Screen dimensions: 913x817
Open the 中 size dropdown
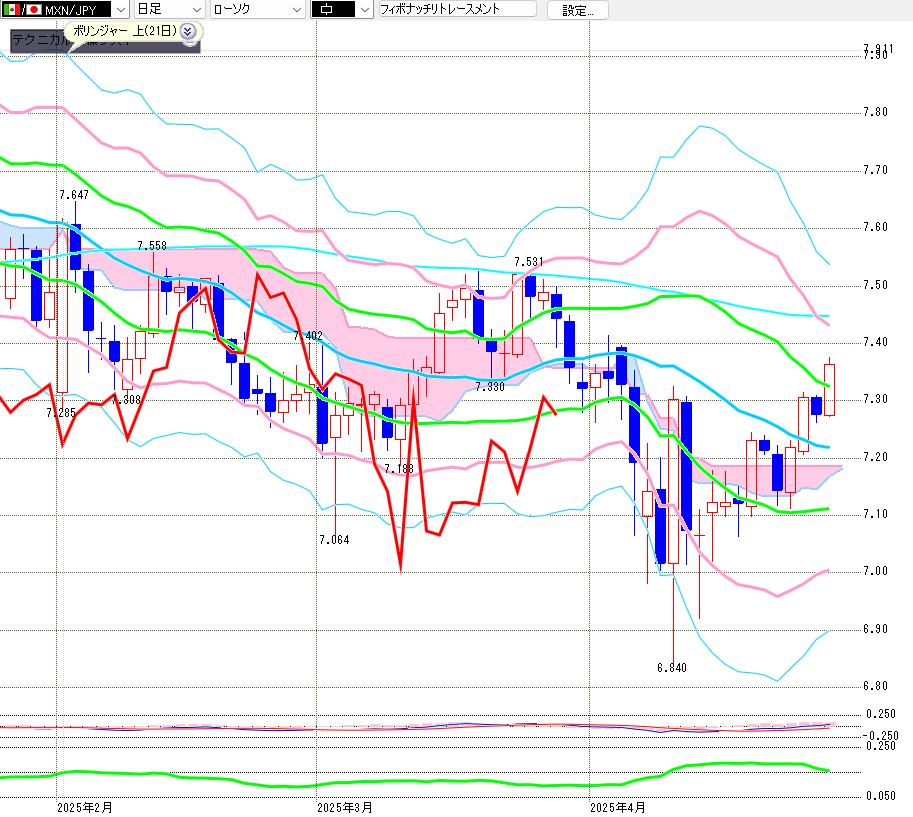pos(342,10)
